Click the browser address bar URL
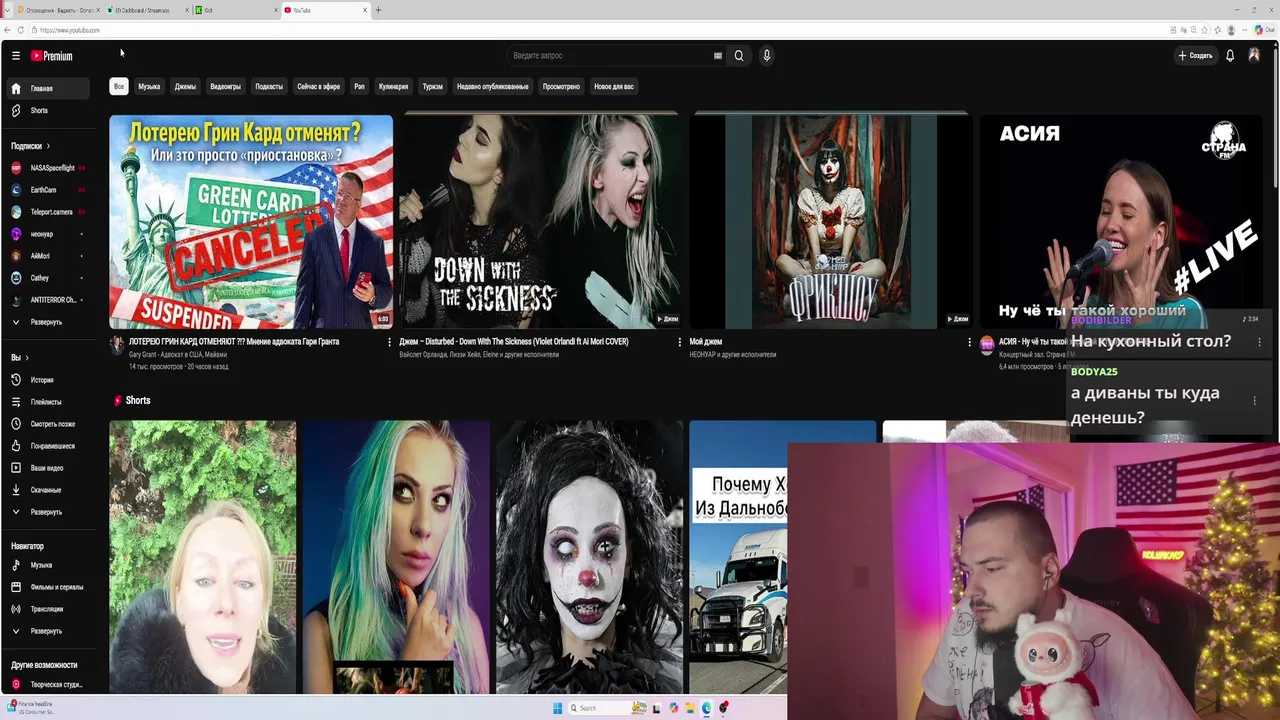Screen dimensions: 1280x720 pyautogui.click(x=70, y=30)
